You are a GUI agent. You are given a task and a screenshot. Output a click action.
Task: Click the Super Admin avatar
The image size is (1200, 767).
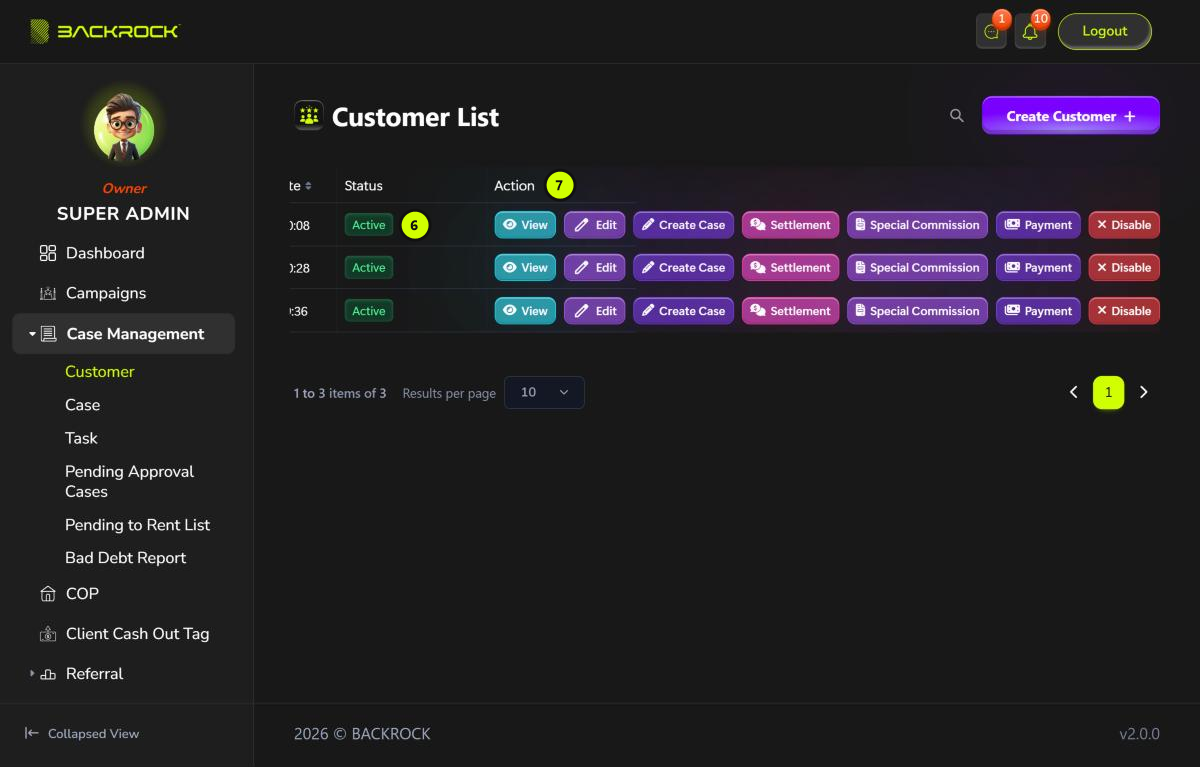[124, 130]
